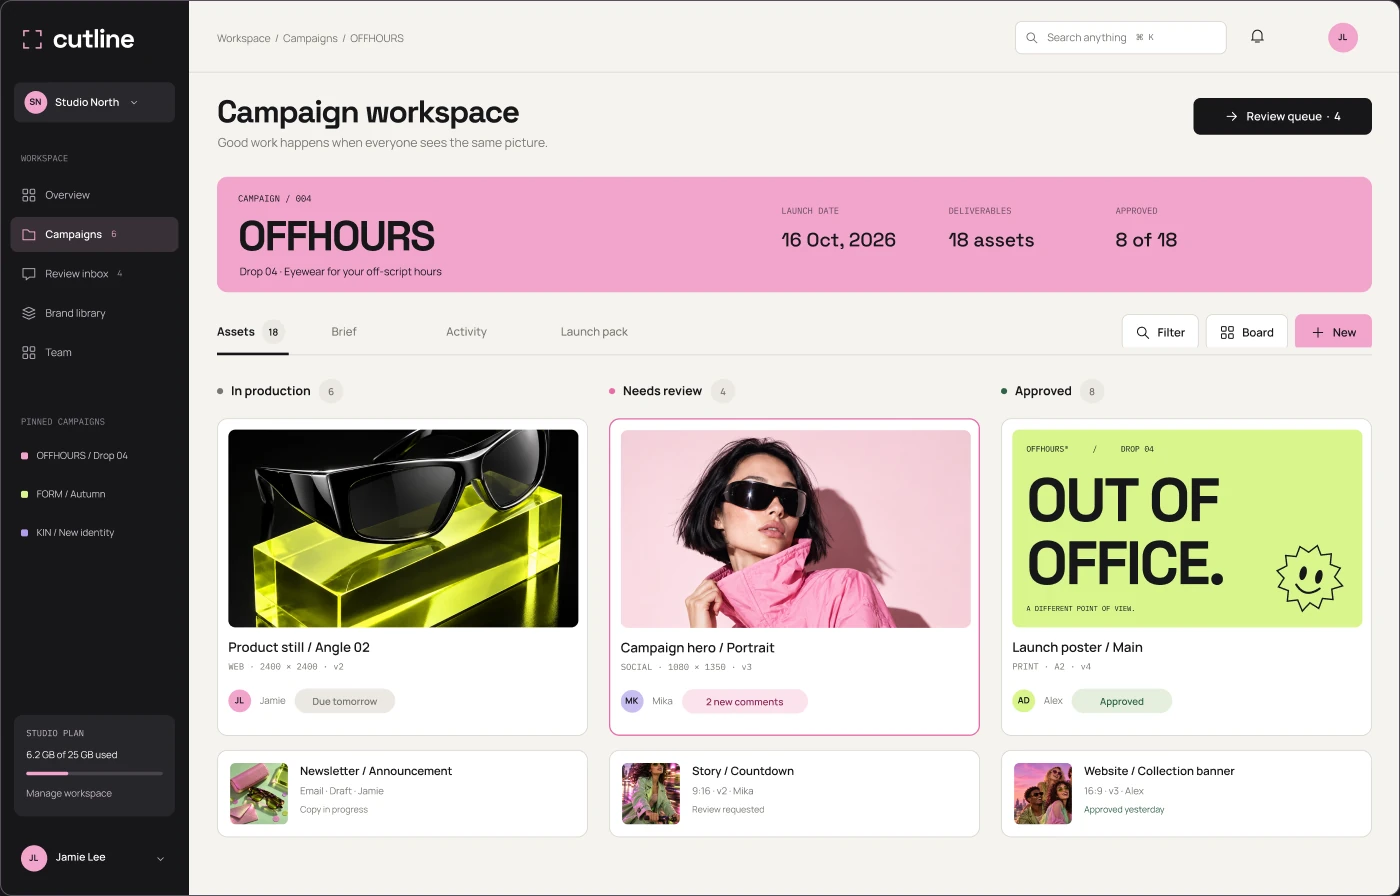This screenshot has width=1400, height=896.
Task: Select the Assets tab
Action: 252,332
